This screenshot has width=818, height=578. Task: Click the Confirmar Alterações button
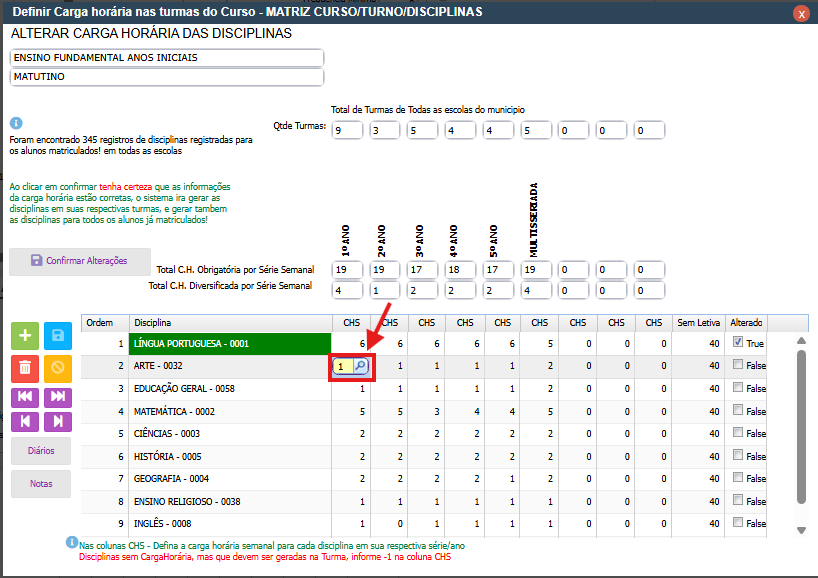[x=80, y=261]
